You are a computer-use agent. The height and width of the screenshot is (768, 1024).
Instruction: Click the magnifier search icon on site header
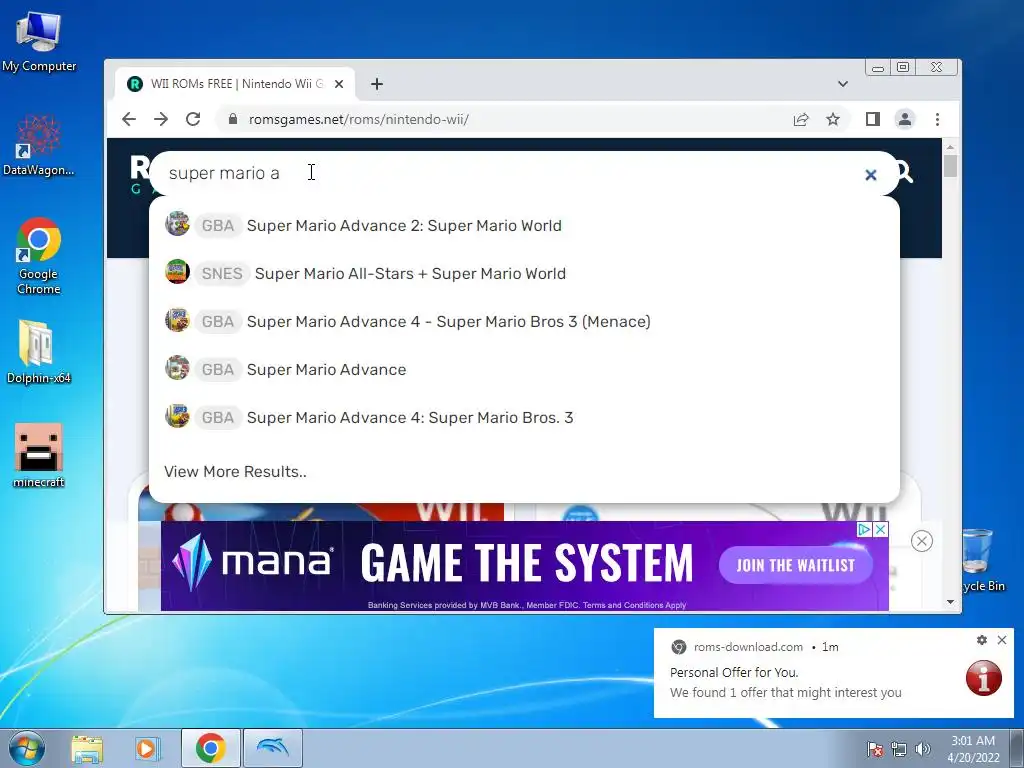[905, 172]
